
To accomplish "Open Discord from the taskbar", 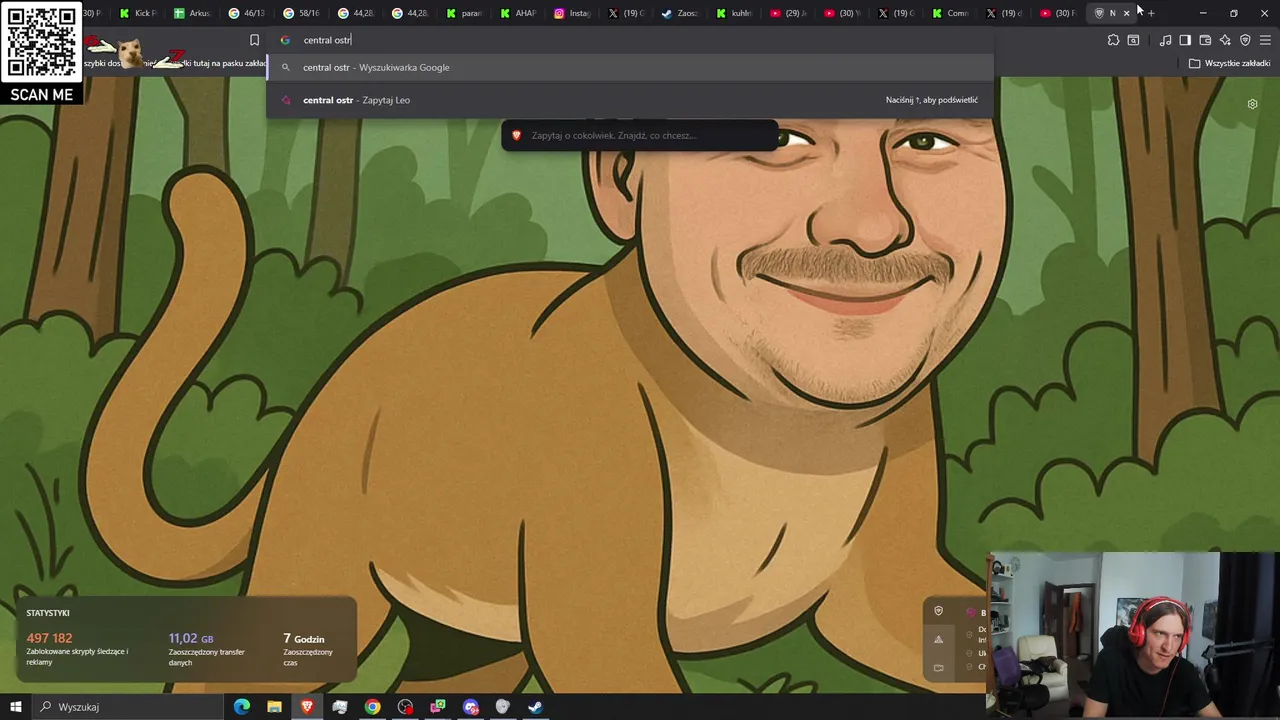I will (470, 707).
